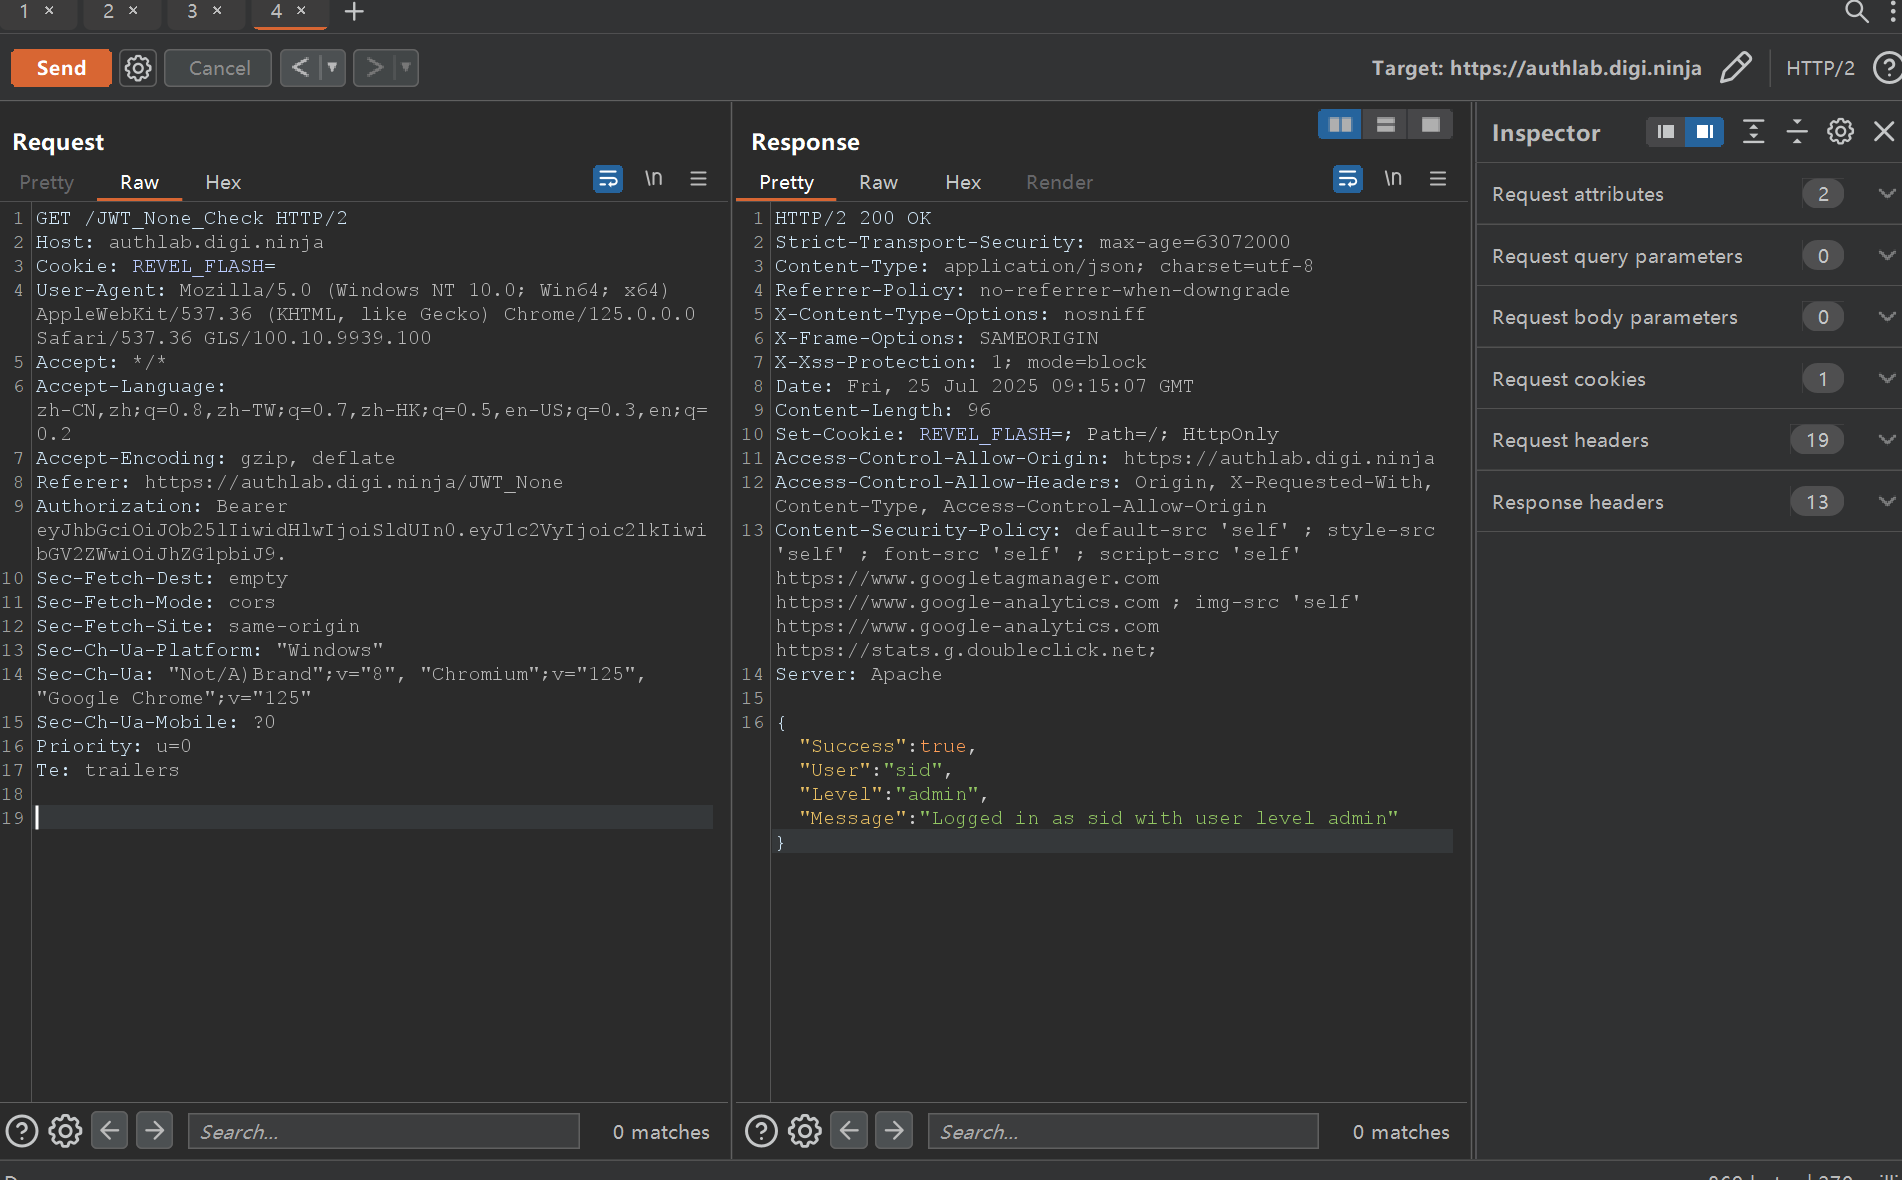Screen dimensions: 1902x1180
Task: Collapse all Inspector sections
Action: coord(1797,132)
